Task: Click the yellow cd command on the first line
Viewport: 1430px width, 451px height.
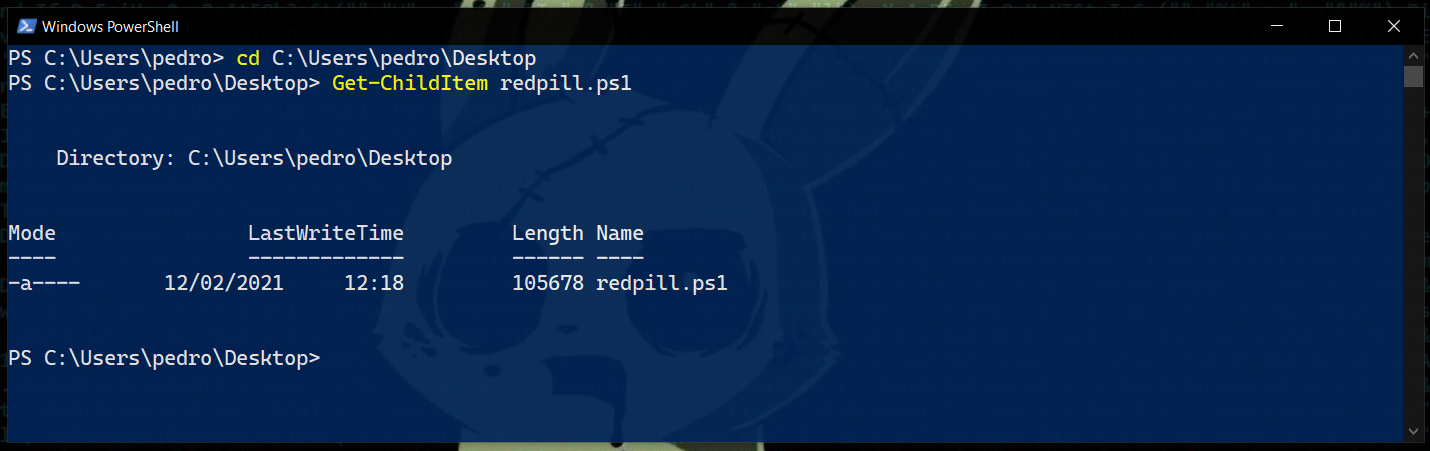Action: coord(248,58)
